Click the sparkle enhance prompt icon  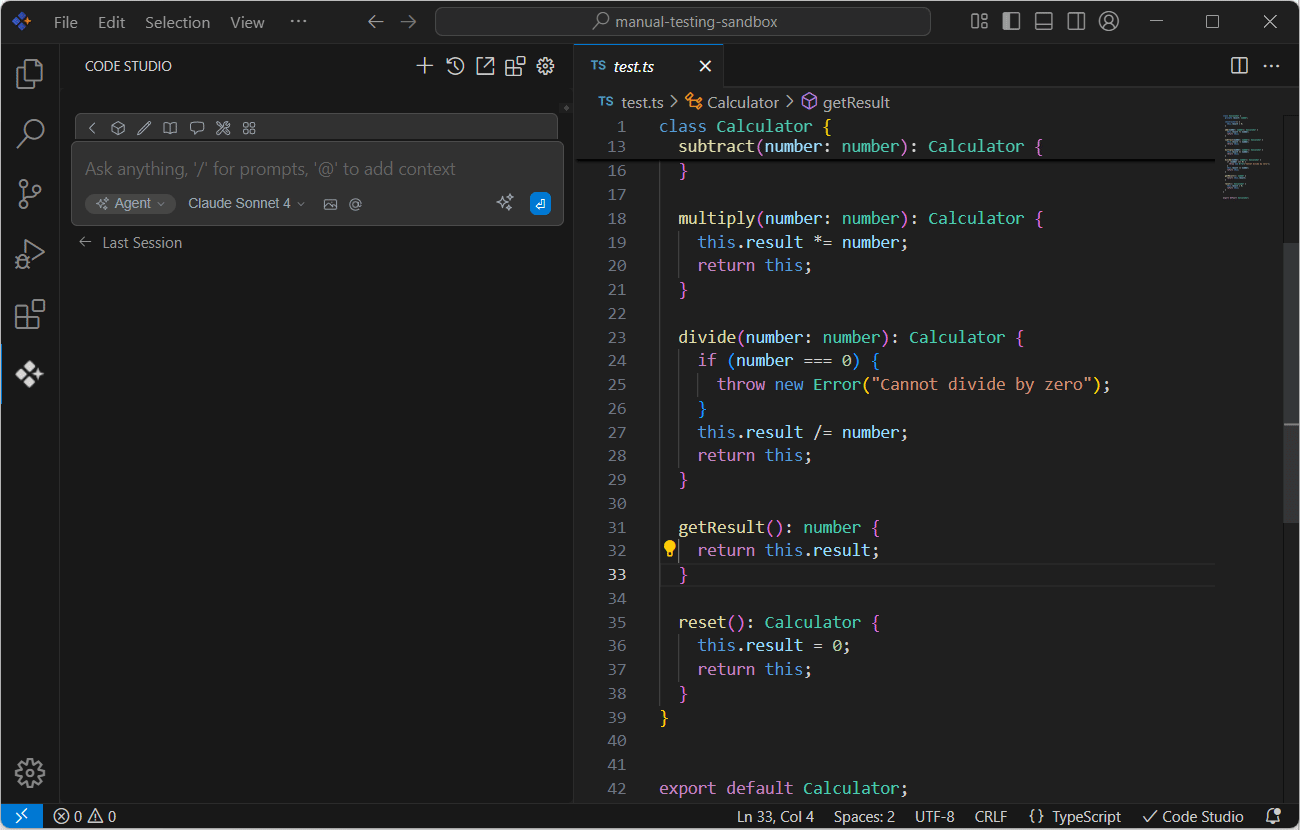pyautogui.click(x=505, y=203)
